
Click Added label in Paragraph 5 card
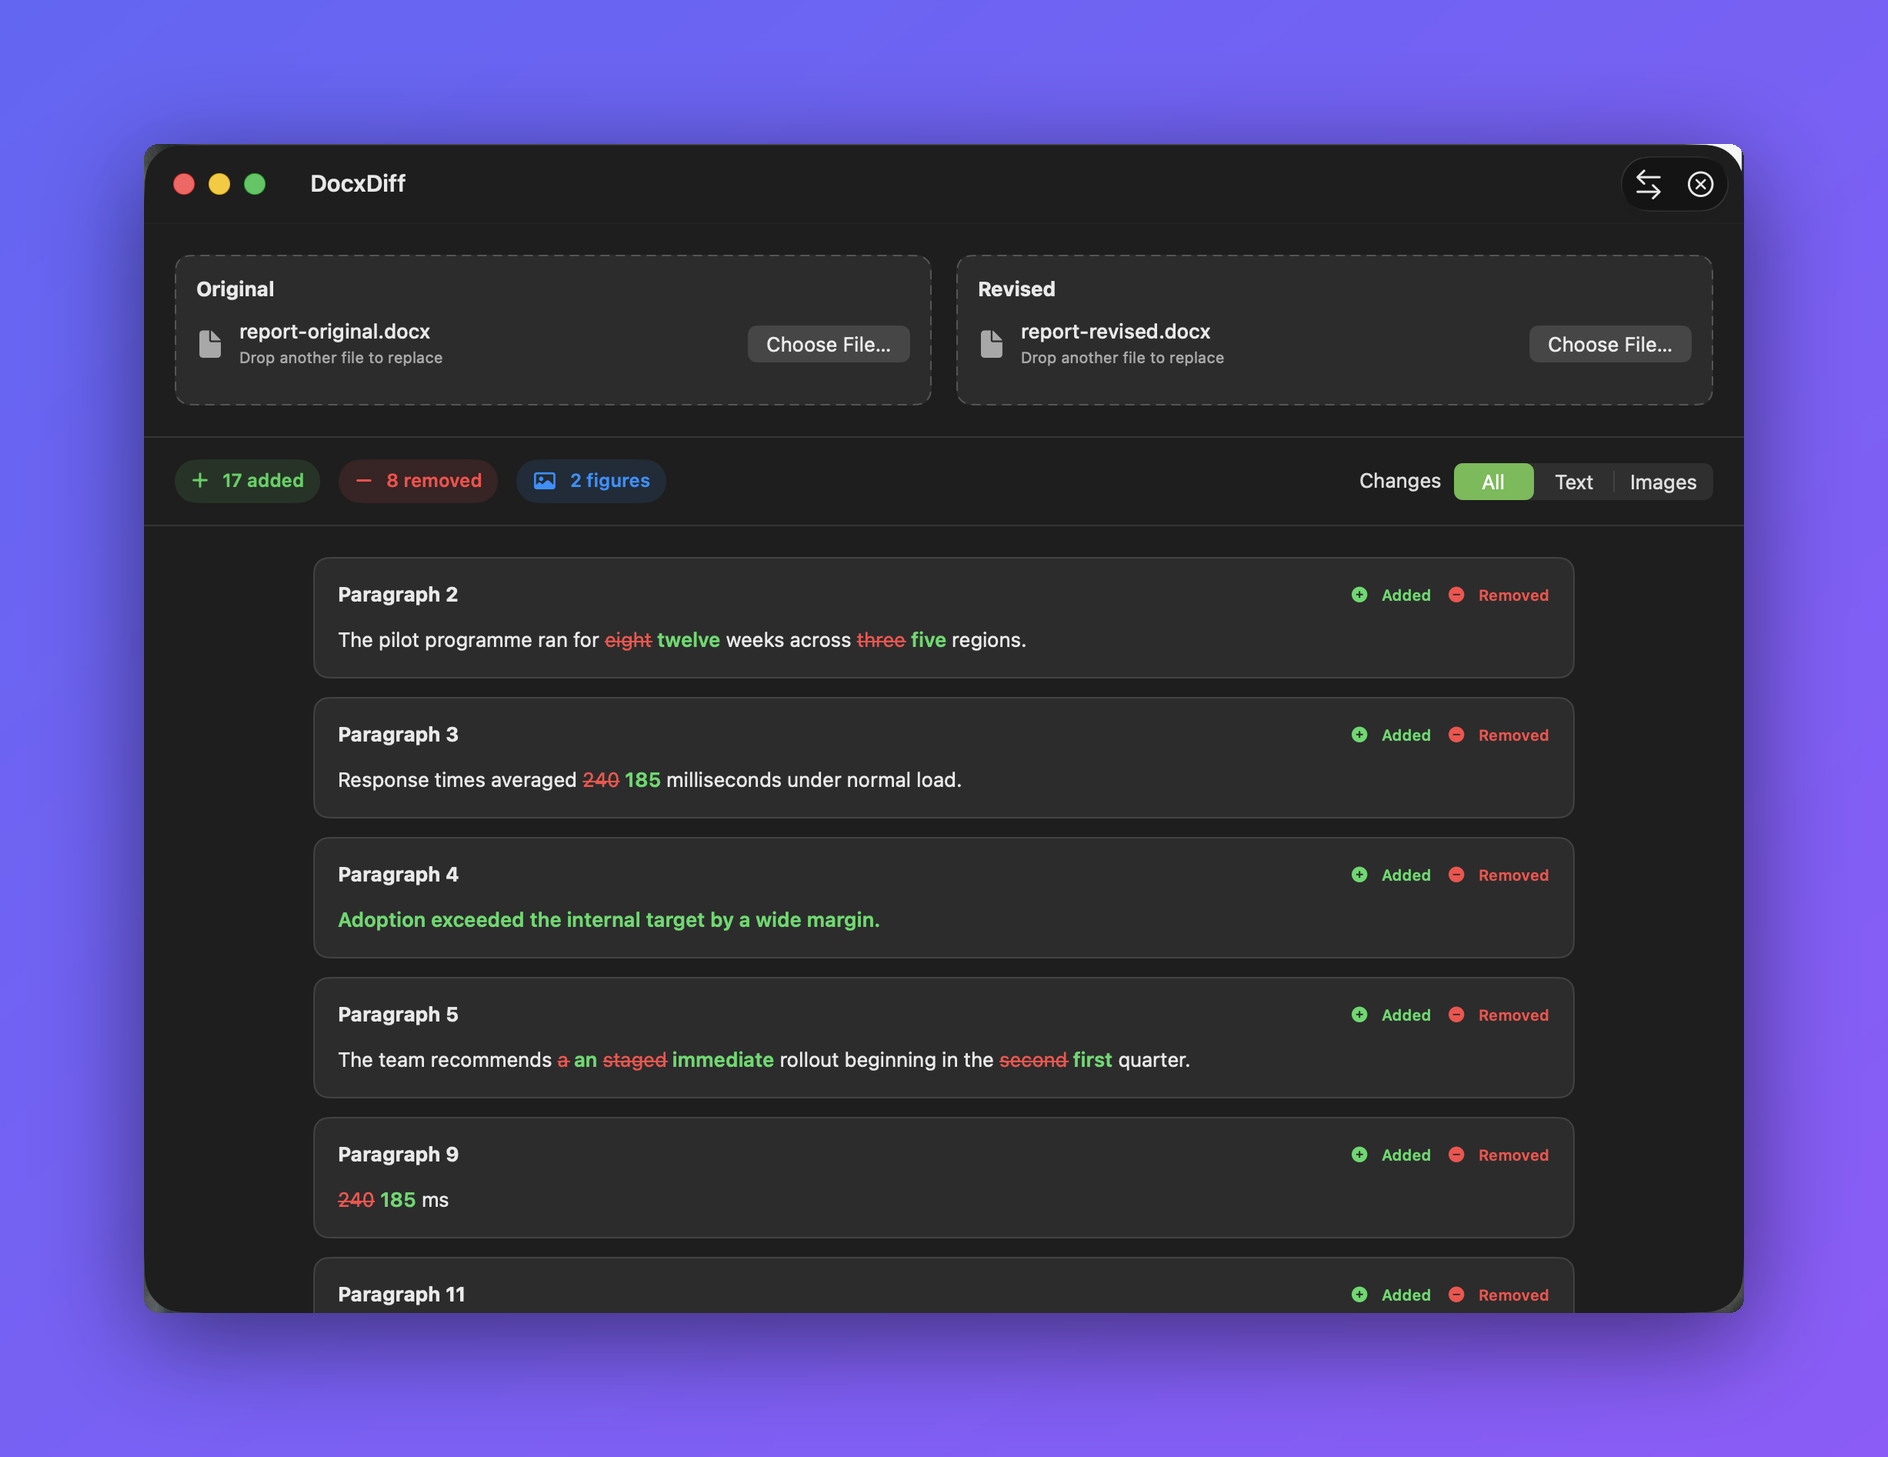tap(1406, 1015)
